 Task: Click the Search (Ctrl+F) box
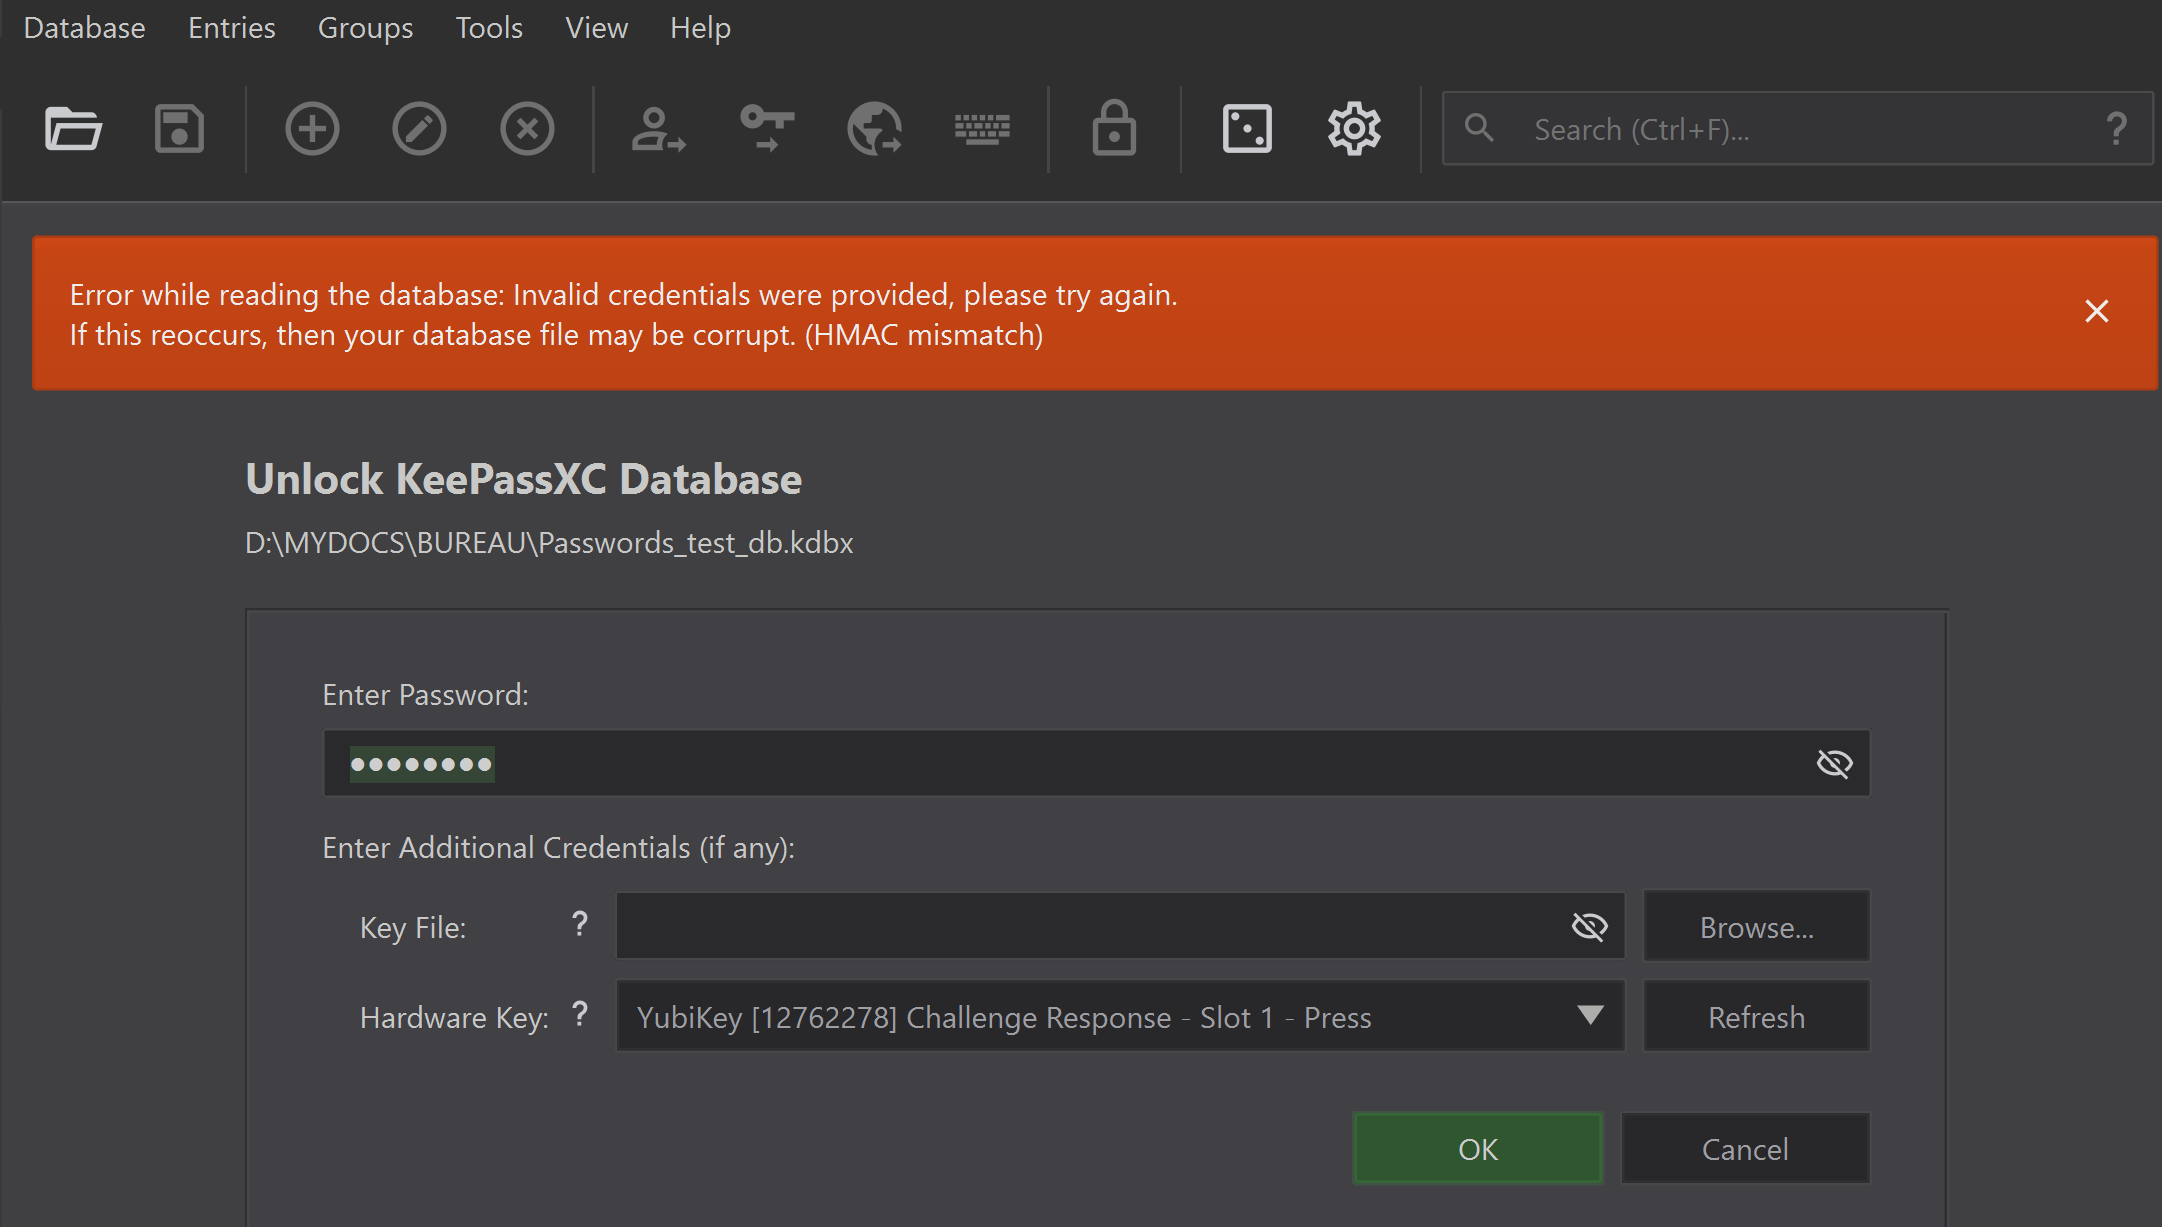(1797, 129)
